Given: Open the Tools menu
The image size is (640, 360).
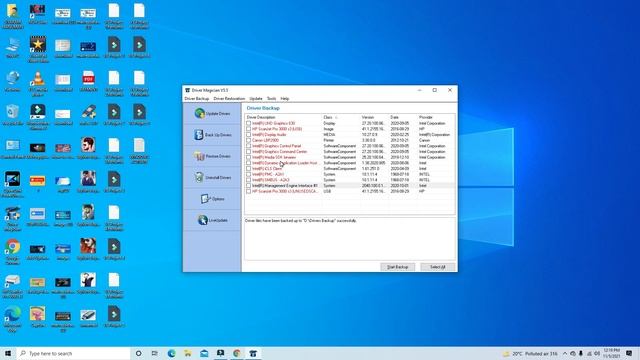Looking at the screenshot, I should 271,99.
